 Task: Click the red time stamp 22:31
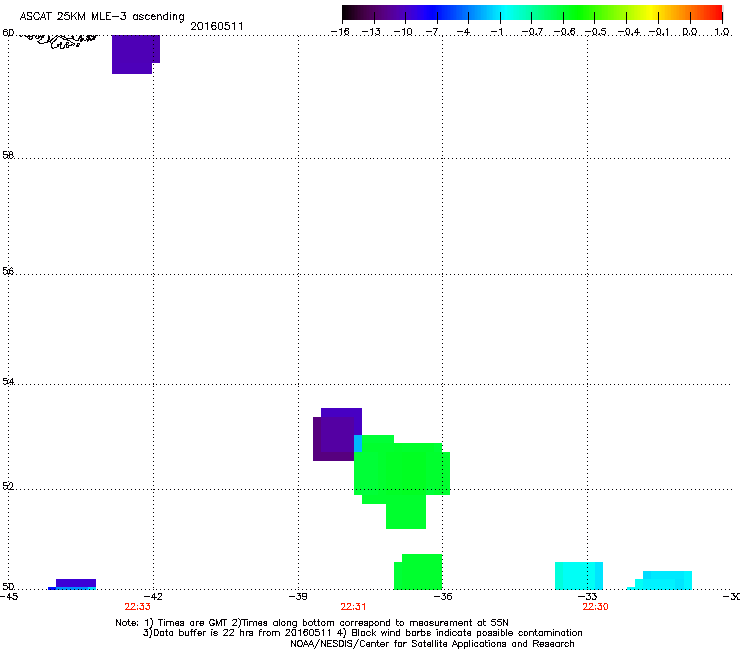click(x=353, y=607)
